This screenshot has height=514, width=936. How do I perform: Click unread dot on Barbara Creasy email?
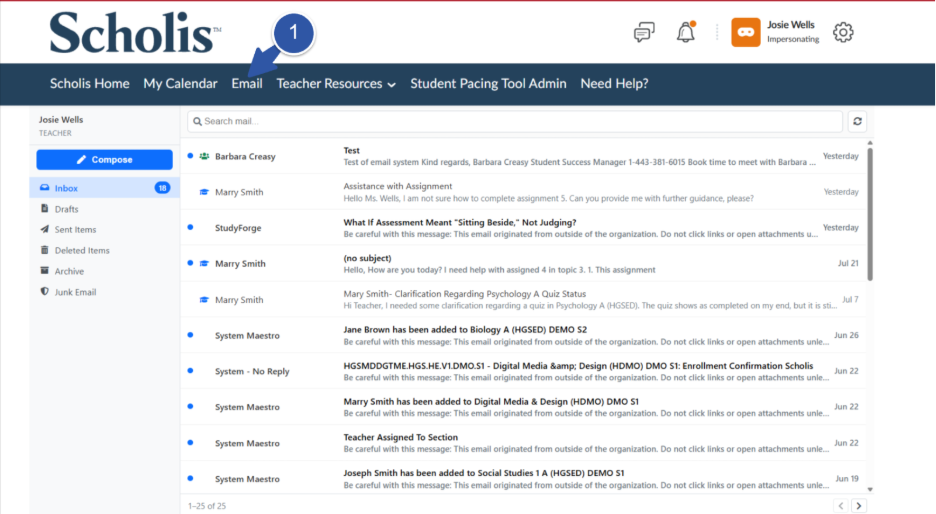coord(190,155)
